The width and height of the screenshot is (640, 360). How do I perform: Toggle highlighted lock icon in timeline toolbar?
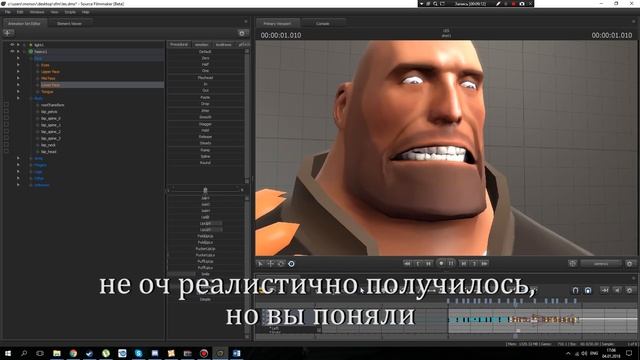tap(588, 290)
